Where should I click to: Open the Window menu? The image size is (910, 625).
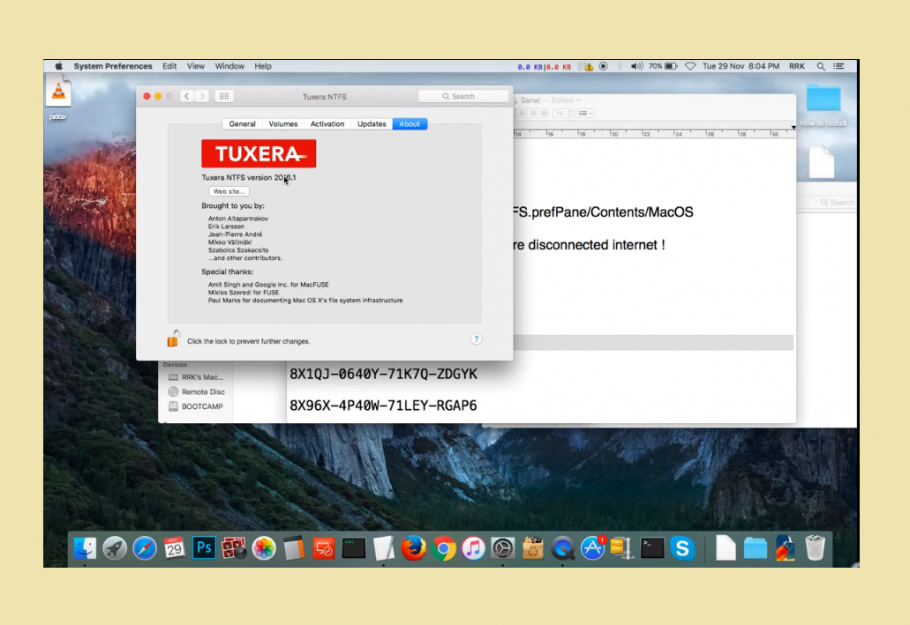[x=229, y=66]
